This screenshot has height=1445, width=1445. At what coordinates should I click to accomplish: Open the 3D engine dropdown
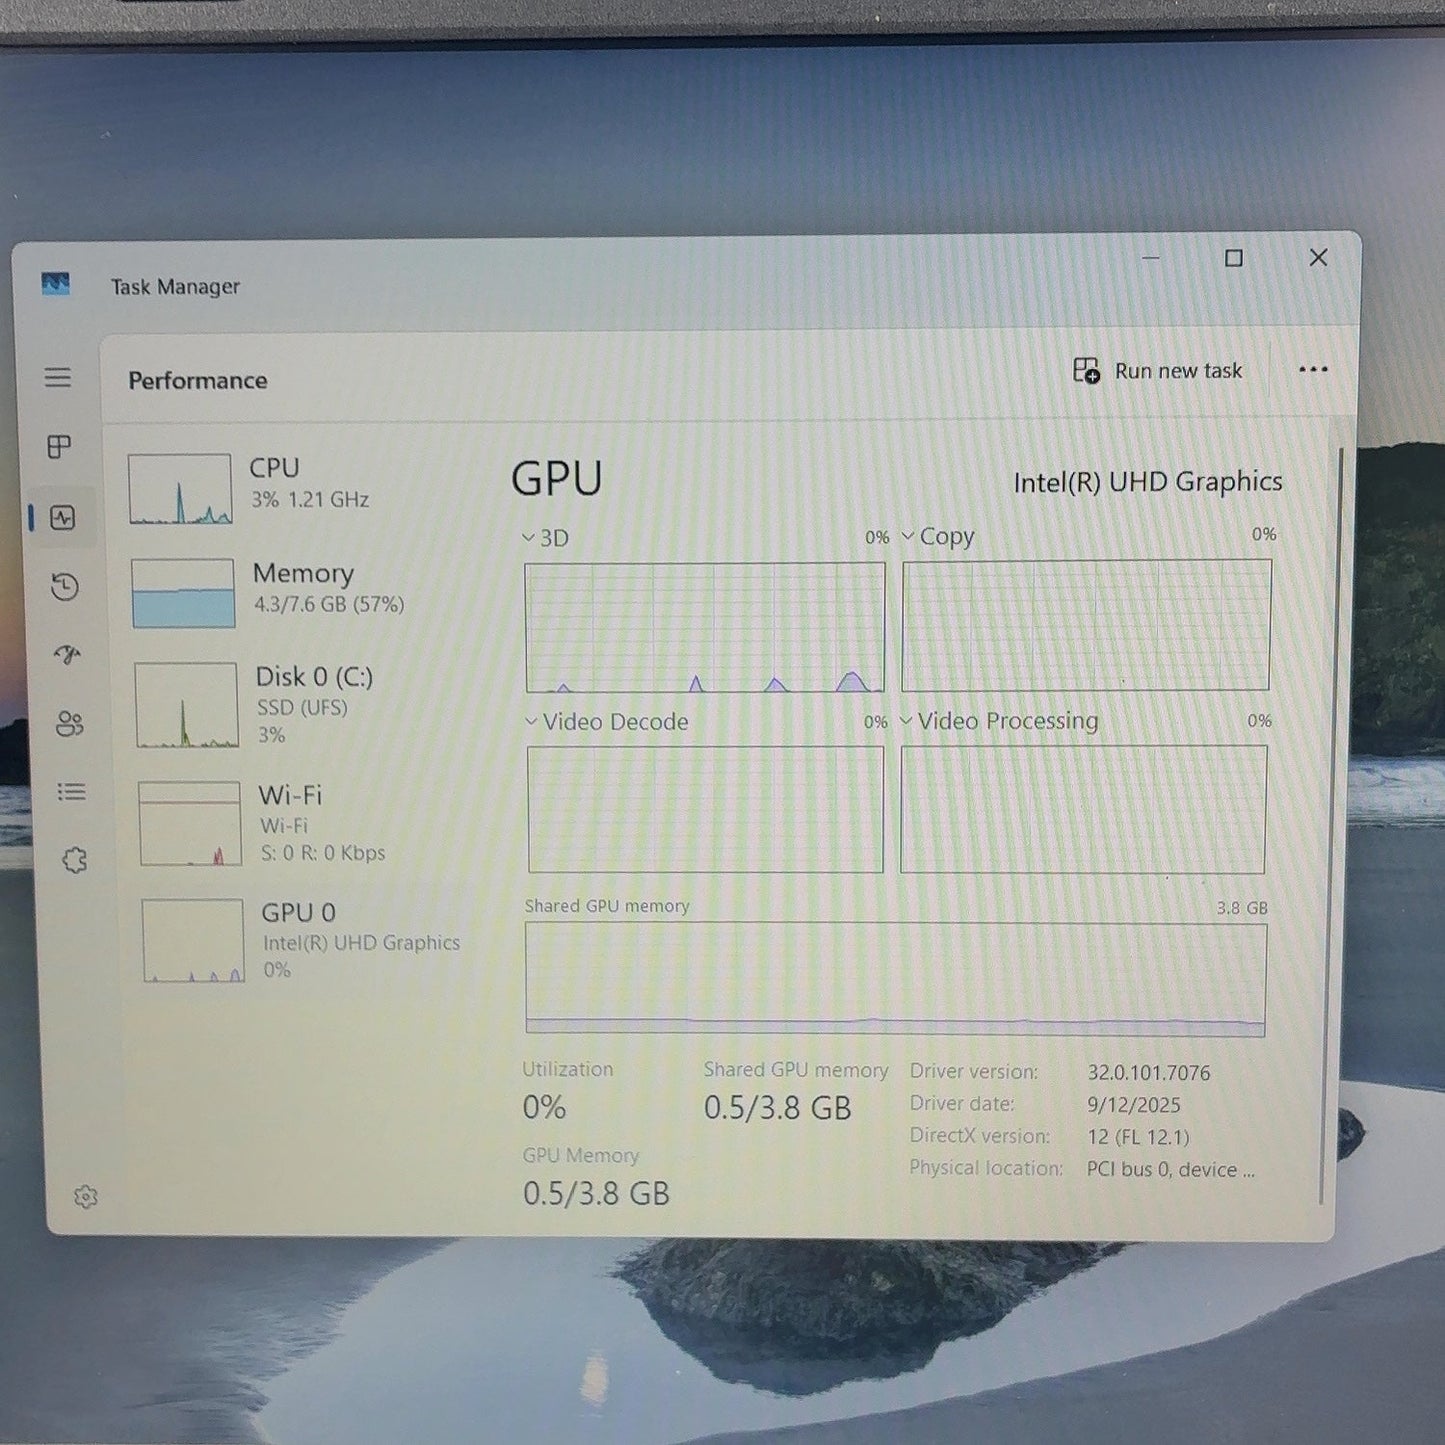point(545,538)
